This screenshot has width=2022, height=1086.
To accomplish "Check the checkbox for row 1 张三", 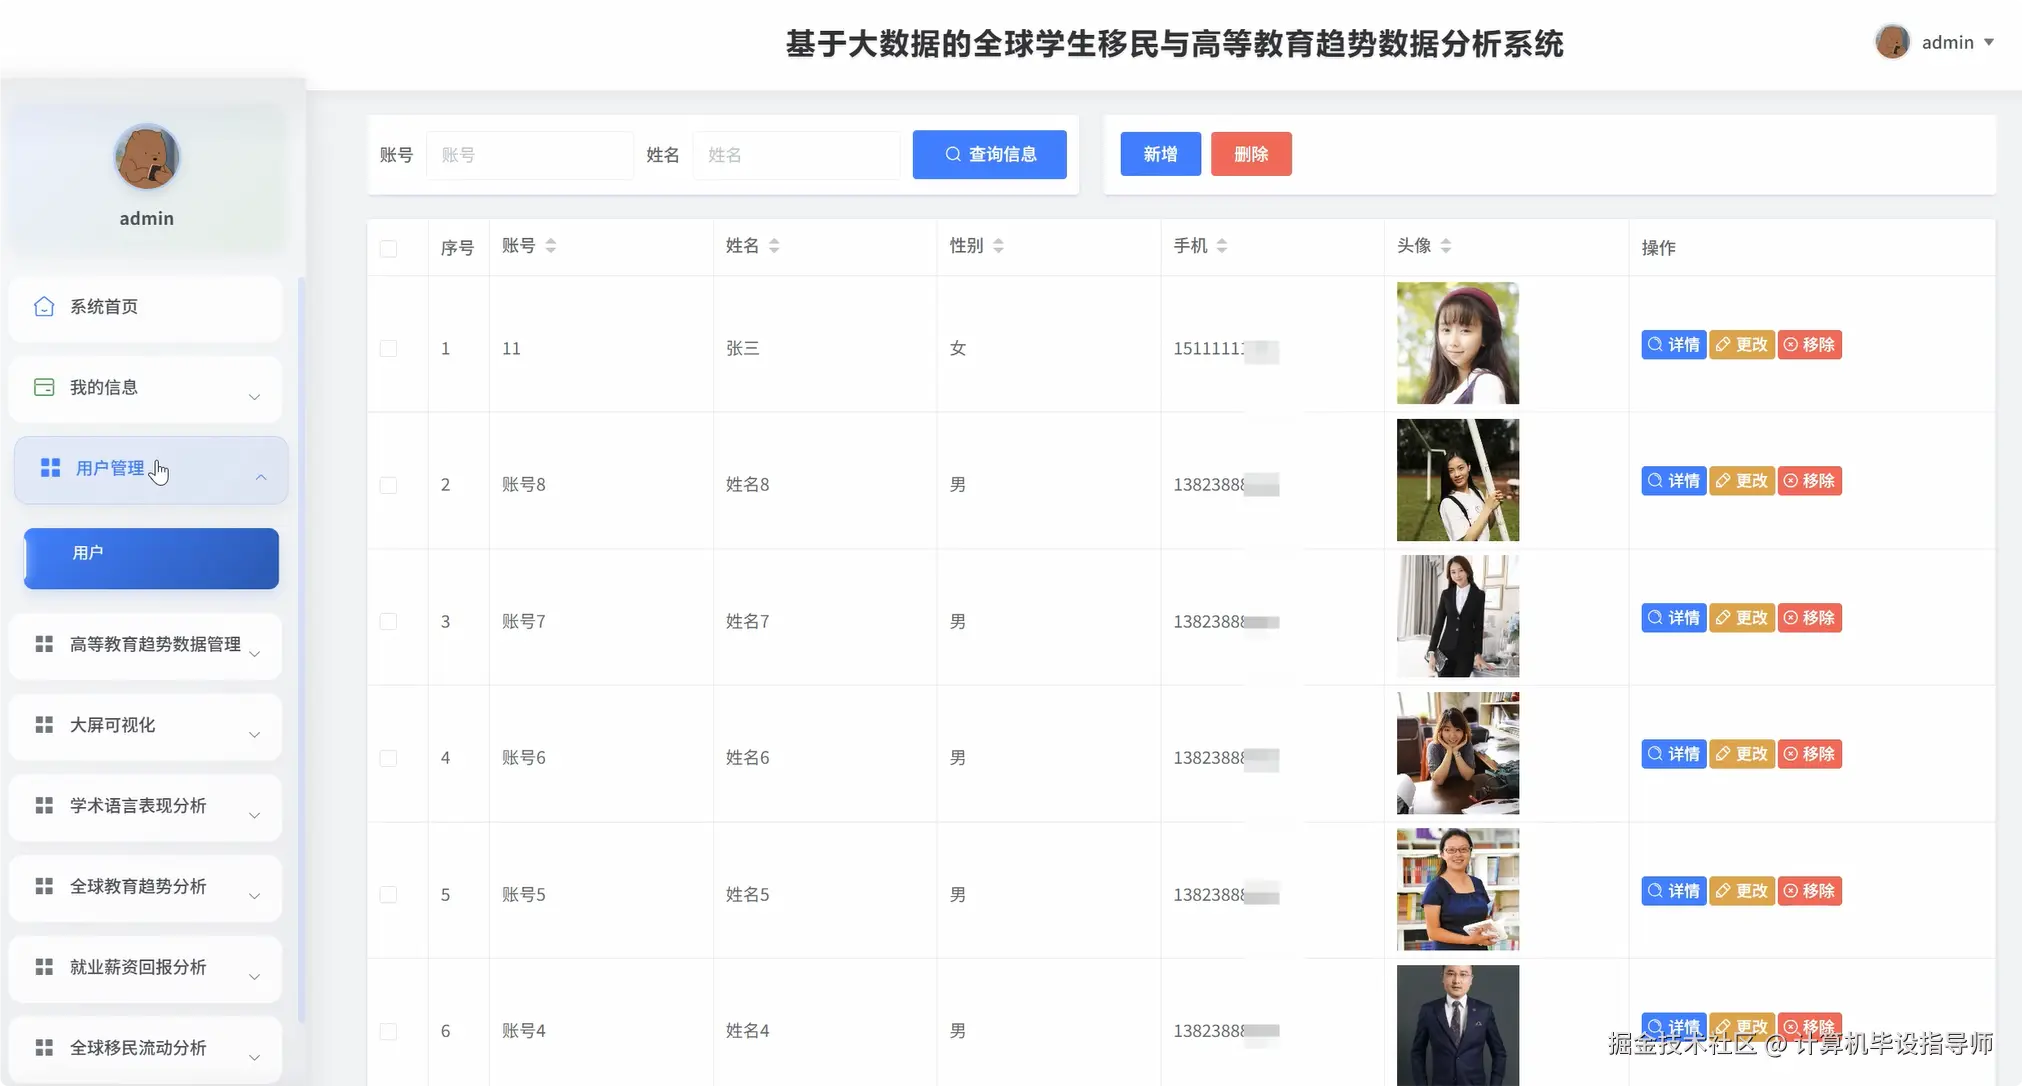I will pos(389,349).
